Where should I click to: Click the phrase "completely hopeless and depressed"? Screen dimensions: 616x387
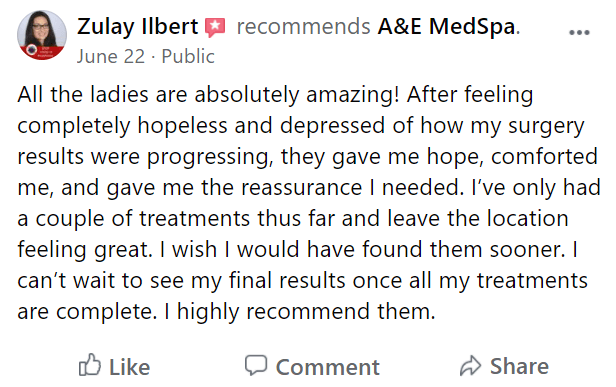[x=202, y=126]
